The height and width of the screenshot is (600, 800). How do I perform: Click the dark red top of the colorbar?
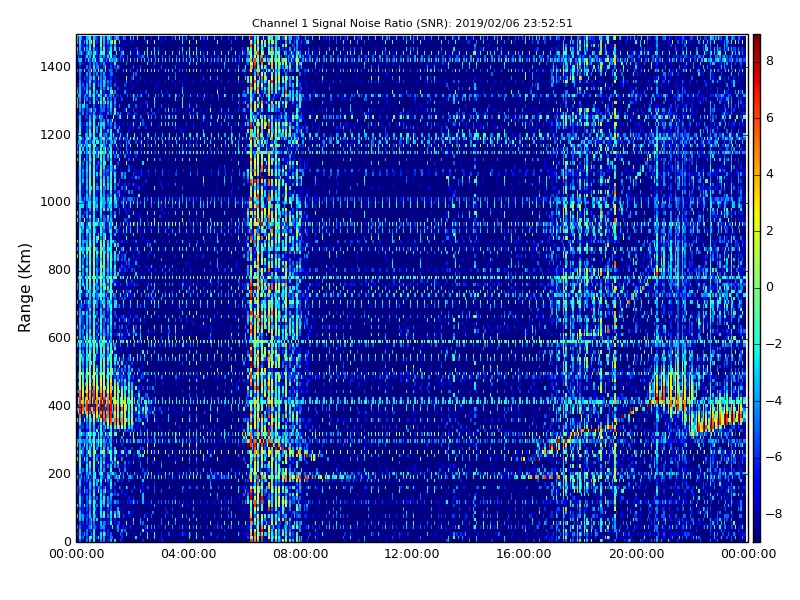pyautogui.click(x=757, y=39)
